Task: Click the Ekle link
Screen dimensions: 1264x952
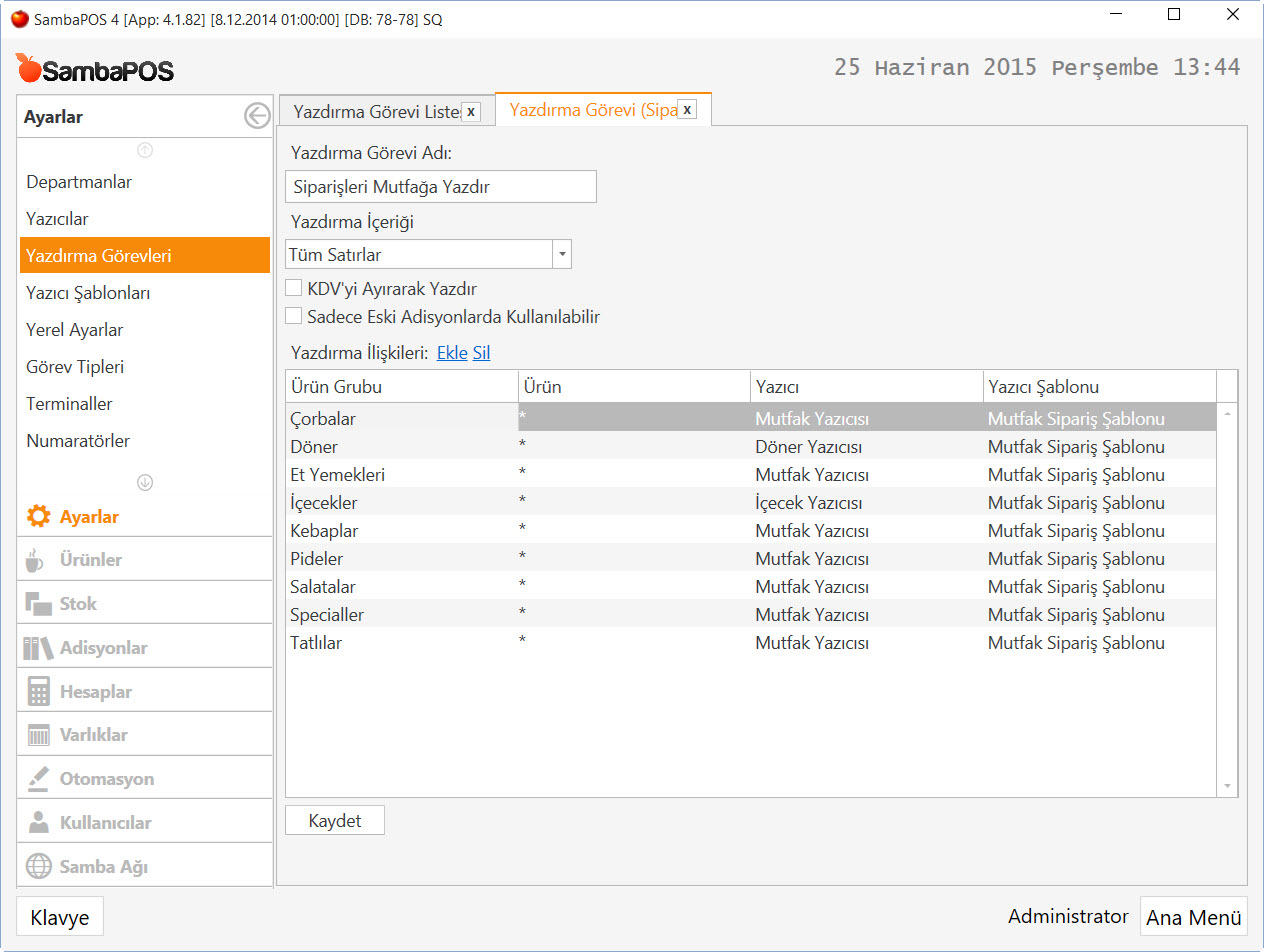Action: [x=452, y=353]
